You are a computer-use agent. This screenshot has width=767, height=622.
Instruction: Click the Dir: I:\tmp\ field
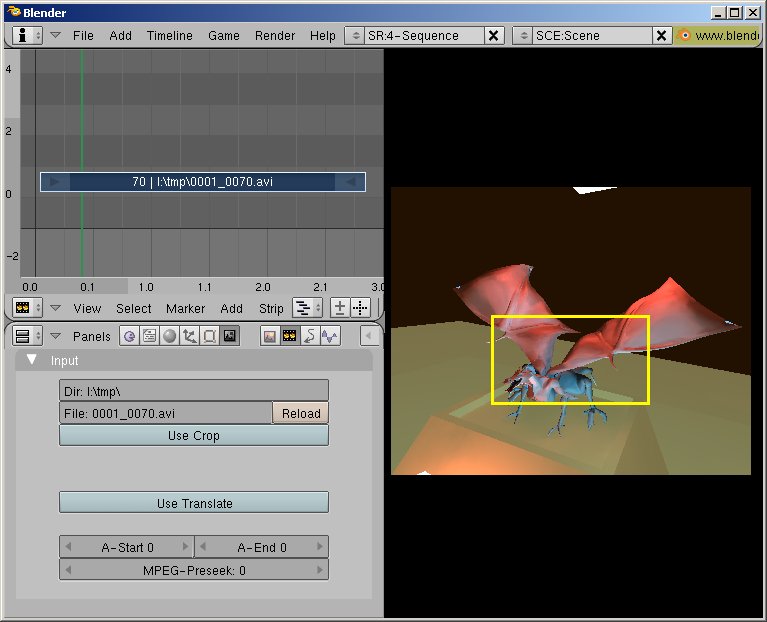click(194, 391)
